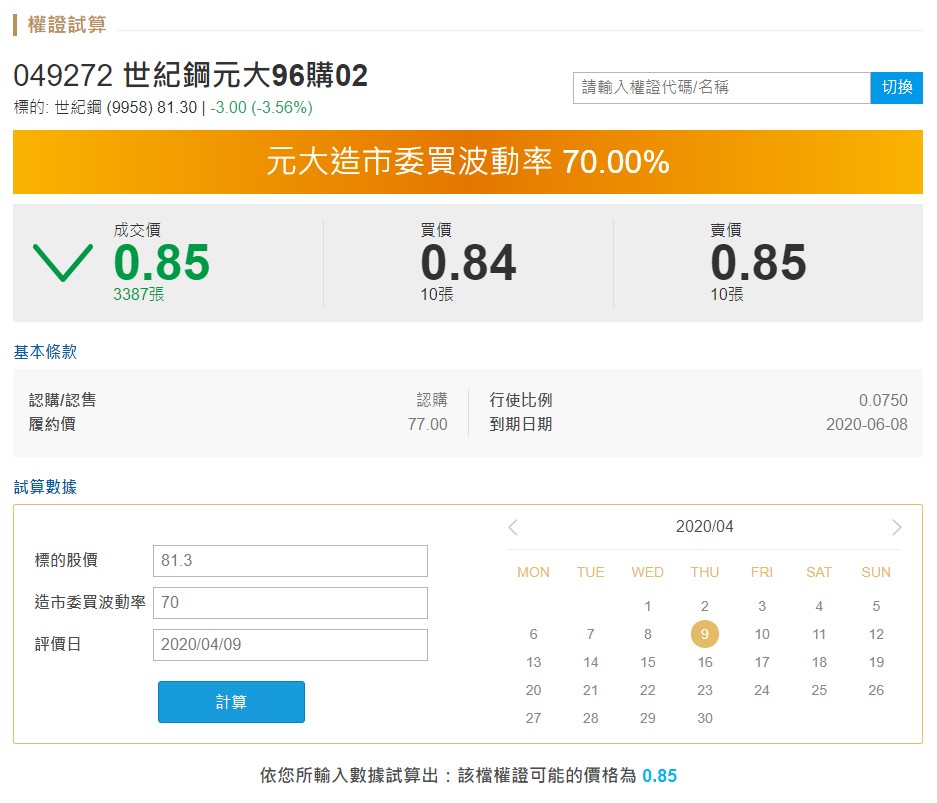Go to previous month in calendar
The height and width of the screenshot is (803, 937).
513,527
